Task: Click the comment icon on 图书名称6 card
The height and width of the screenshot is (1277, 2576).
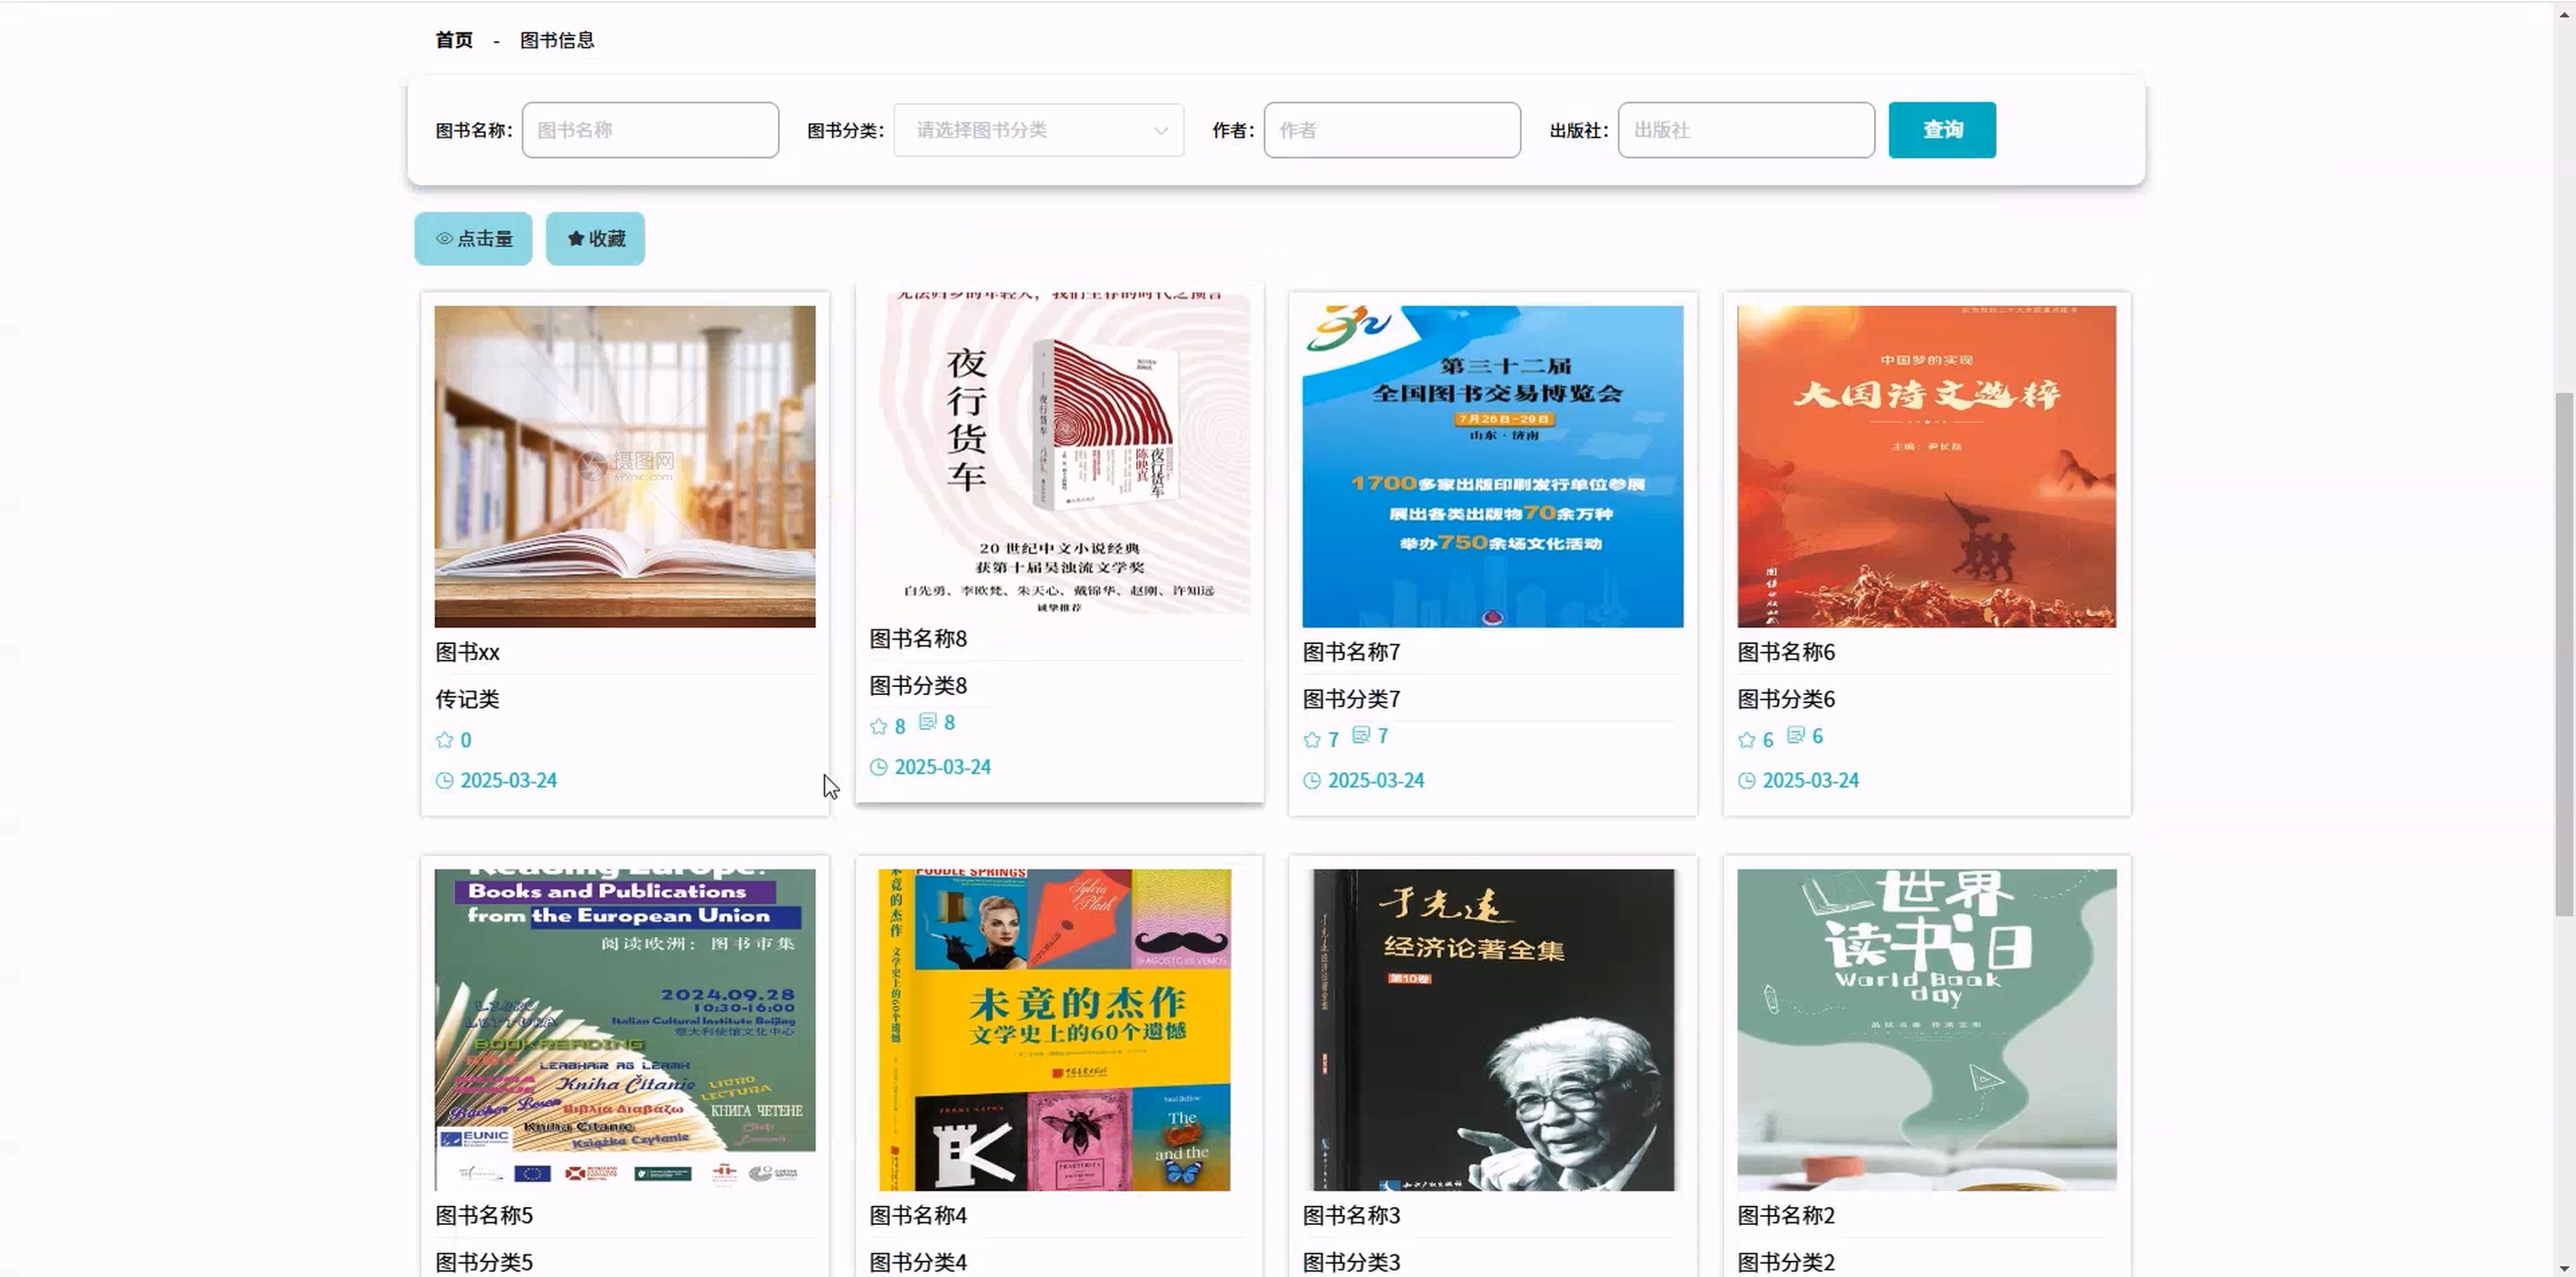Action: pos(1796,735)
